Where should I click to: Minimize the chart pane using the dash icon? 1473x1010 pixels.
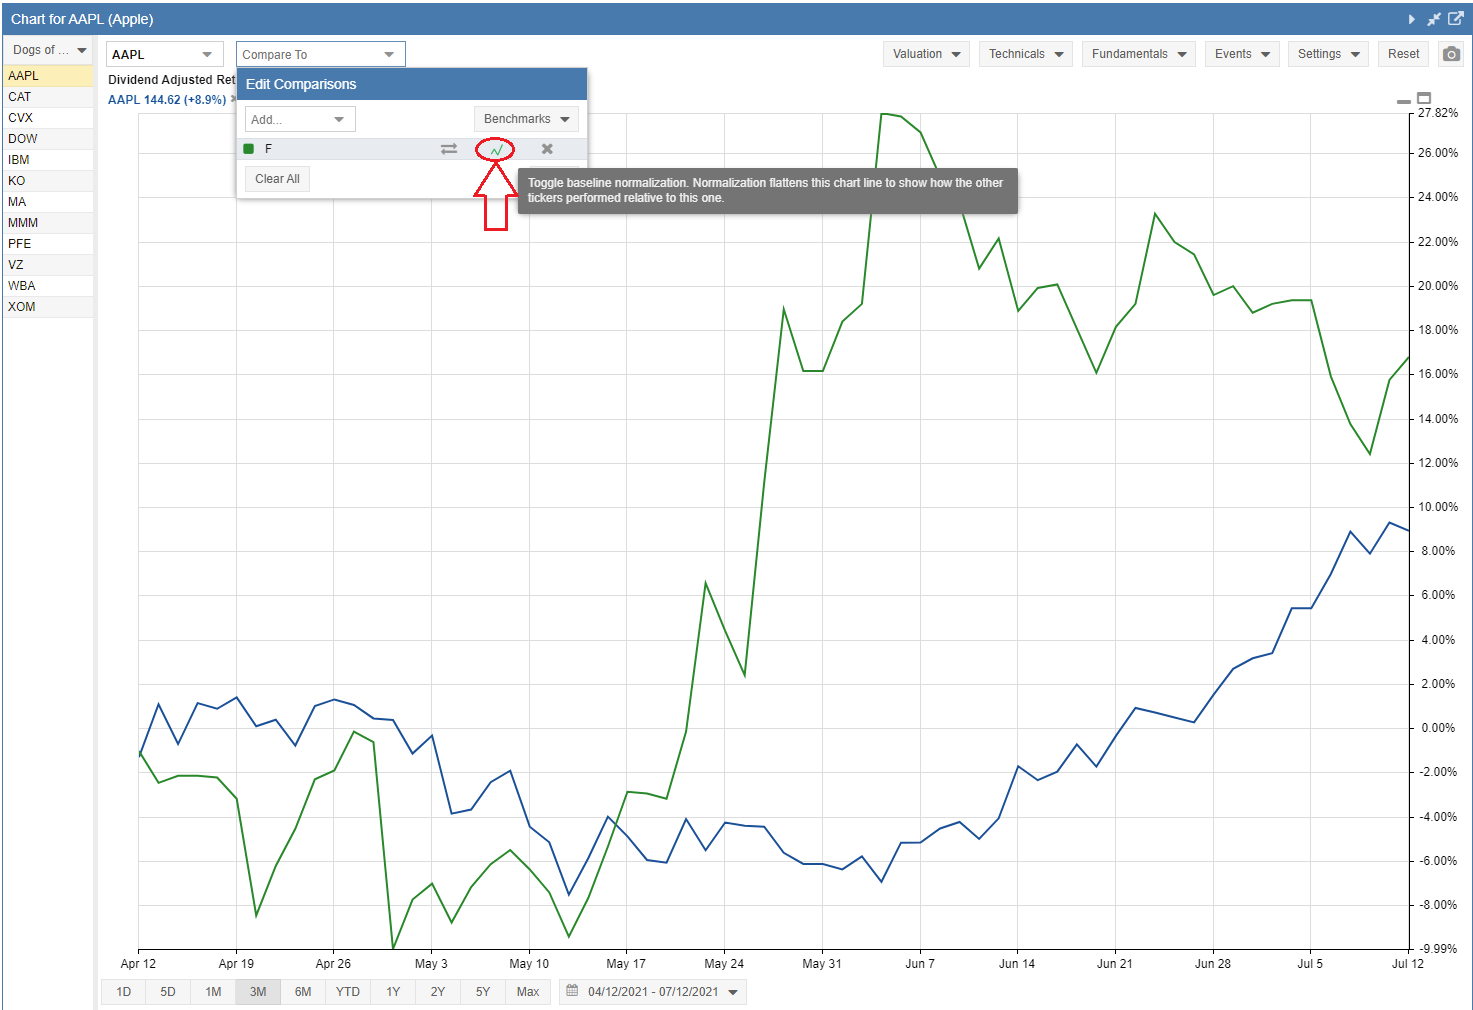pyautogui.click(x=1404, y=101)
